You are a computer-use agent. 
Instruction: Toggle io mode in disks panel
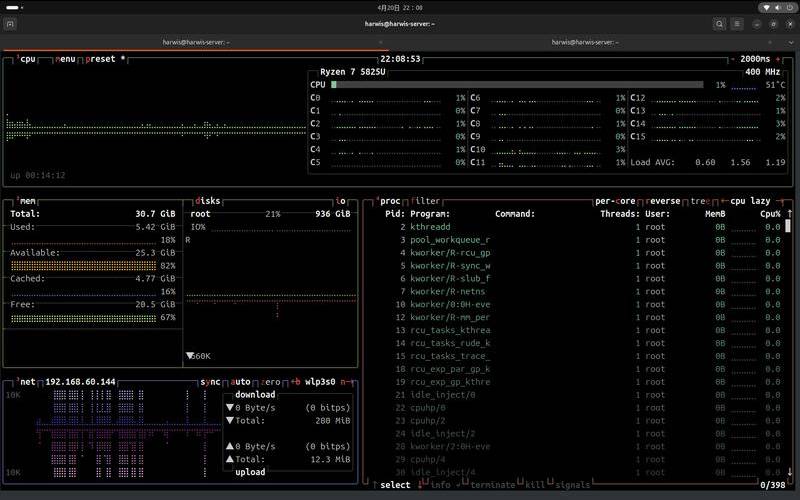341,201
